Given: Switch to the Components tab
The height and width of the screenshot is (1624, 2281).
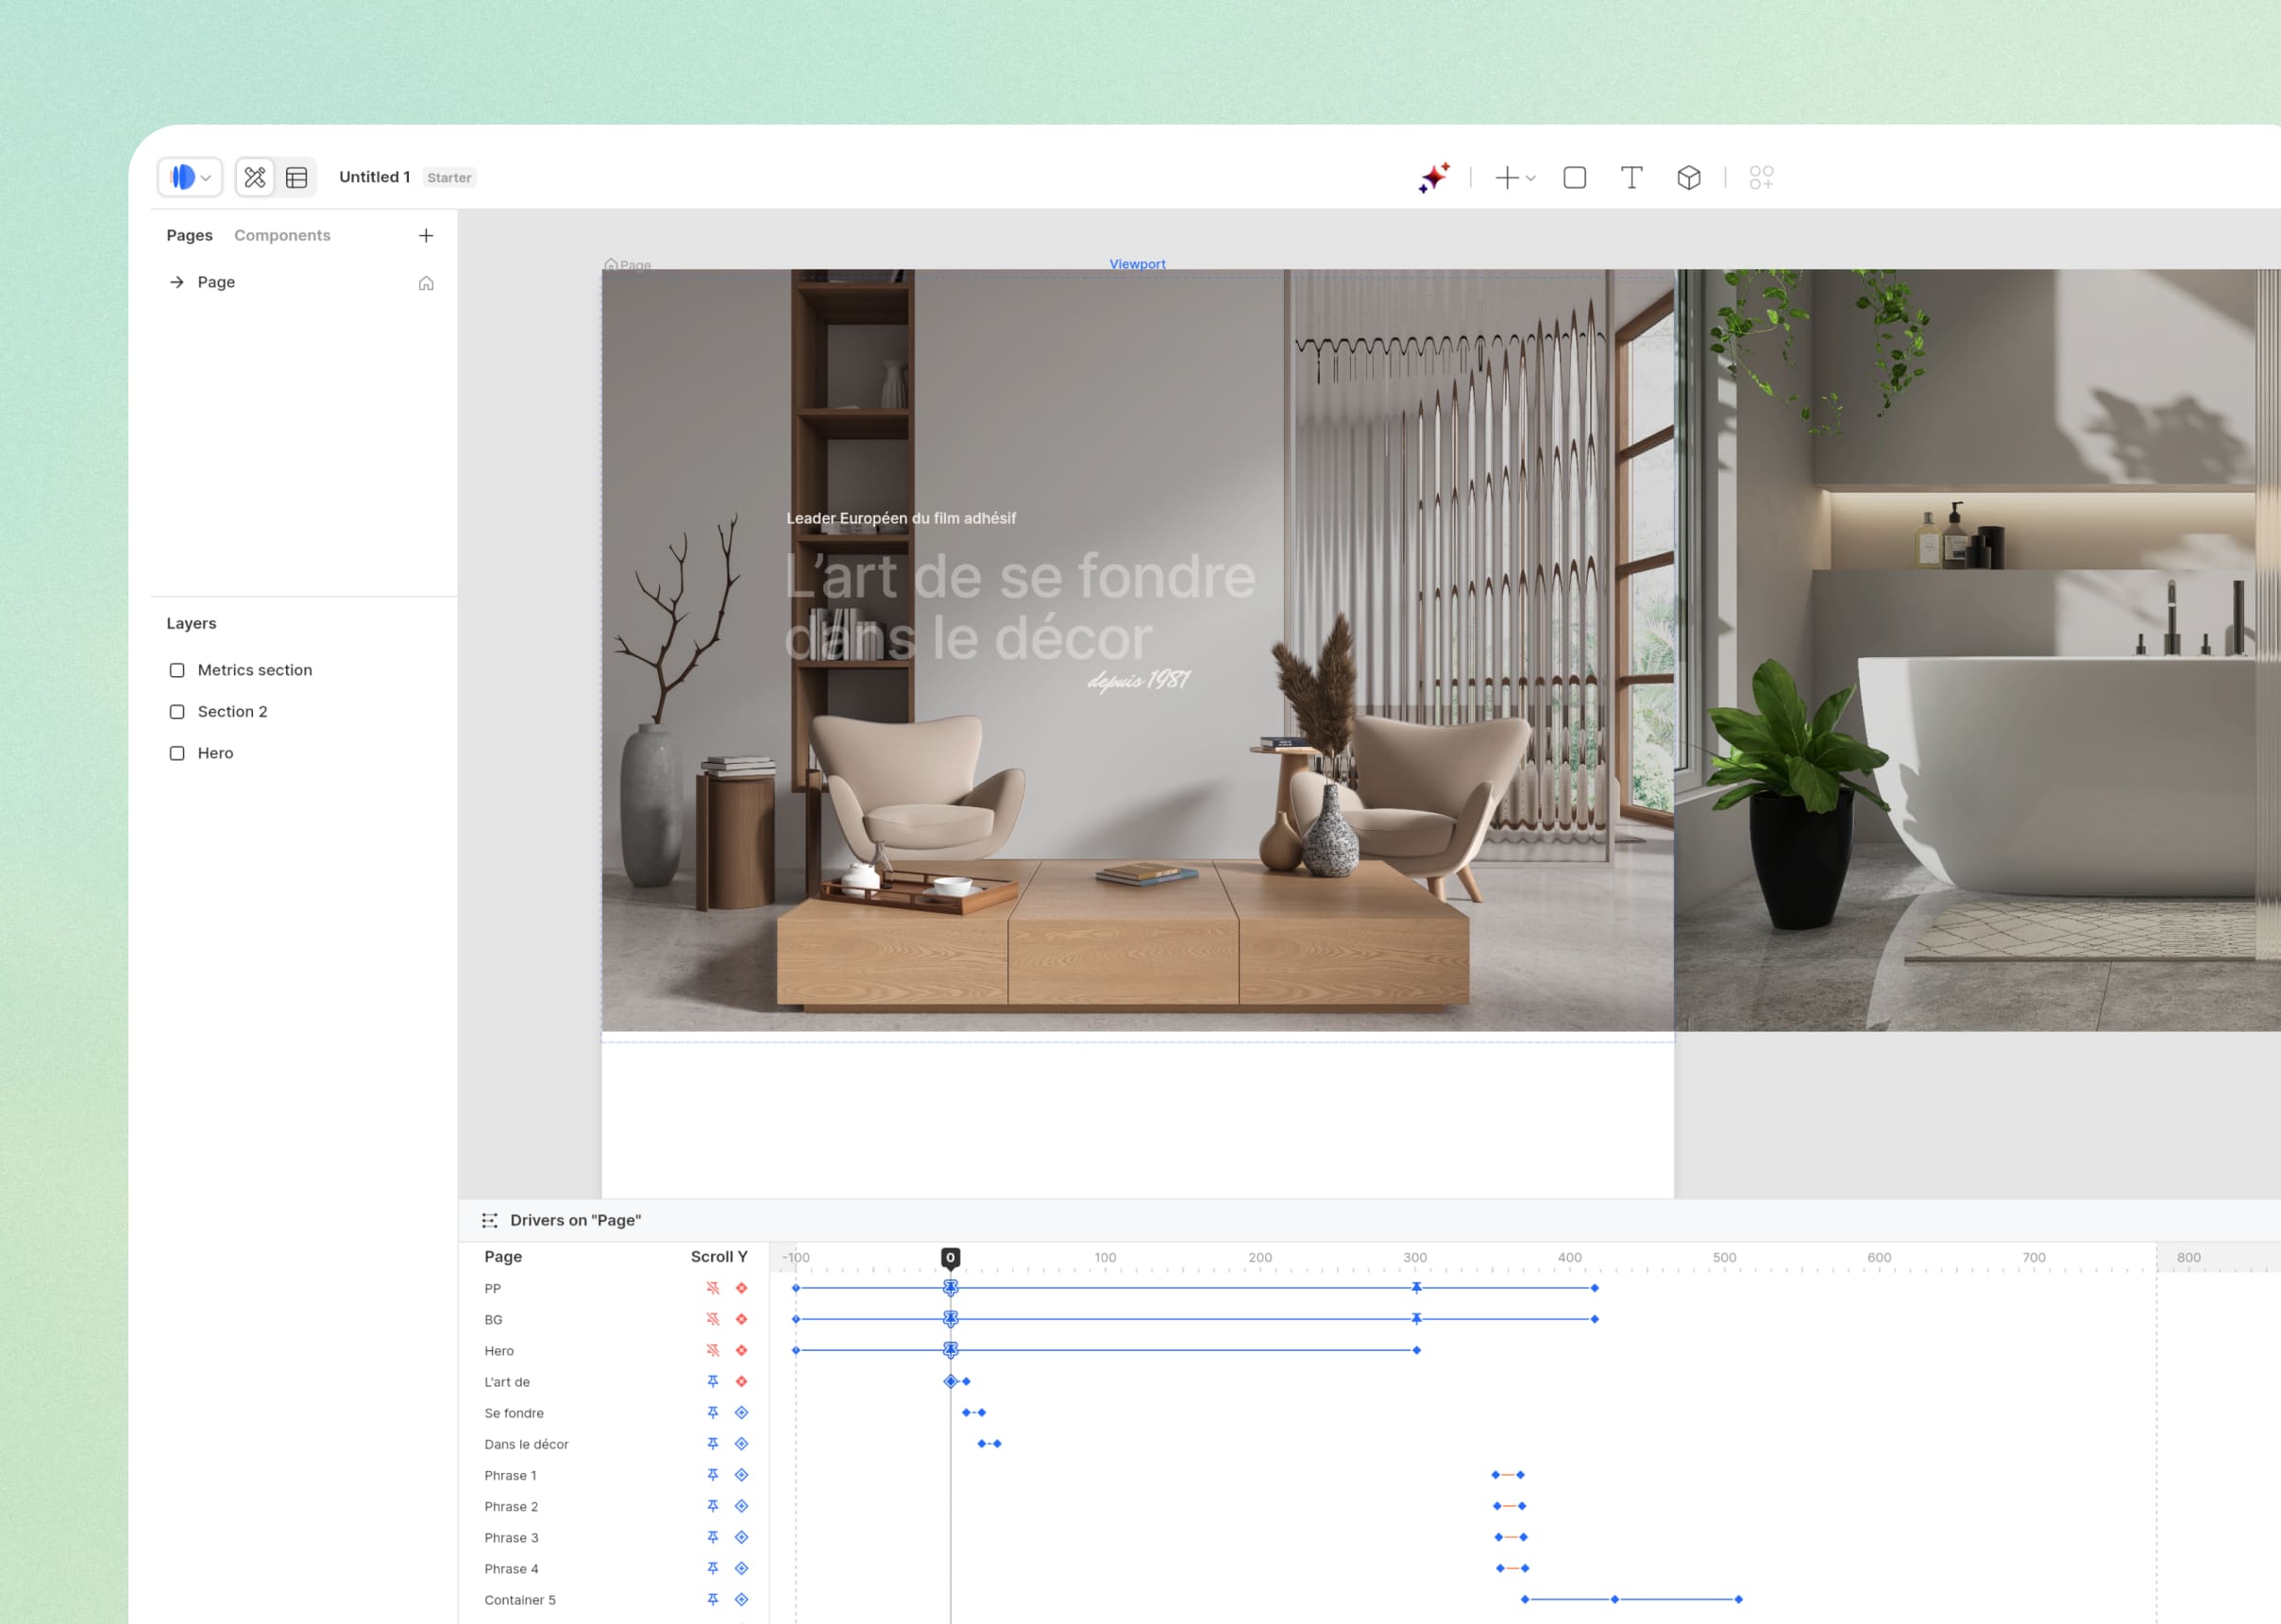Looking at the screenshot, I should tap(282, 235).
